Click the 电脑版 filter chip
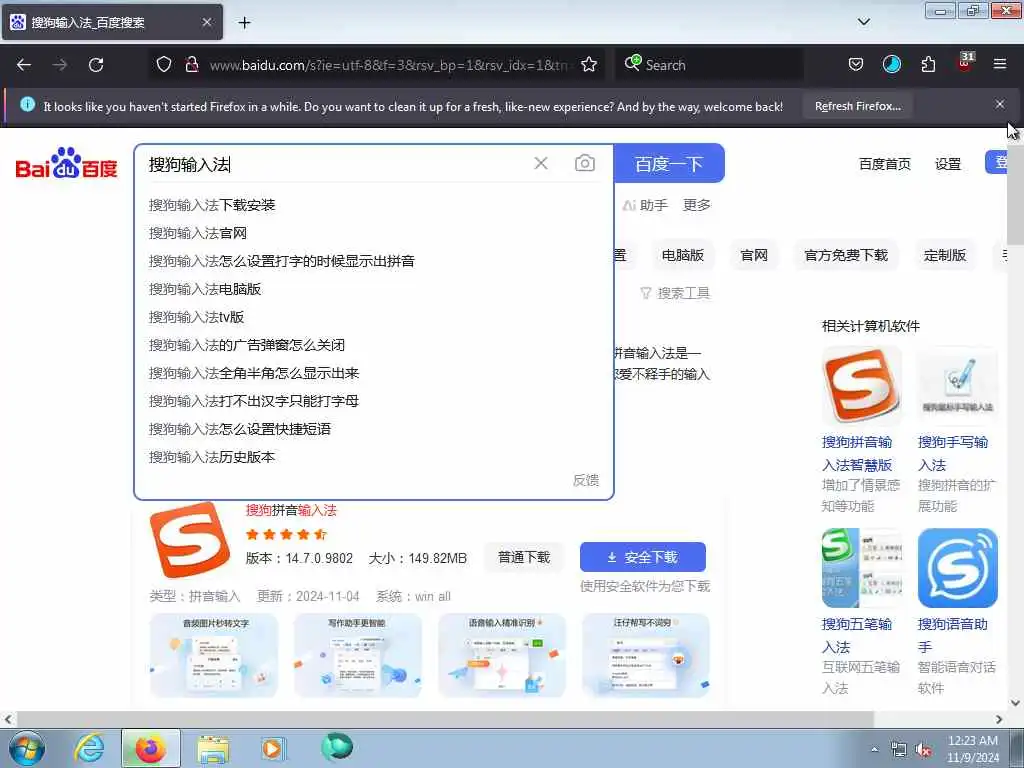Viewport: 1024px width, 768px height. 682,255
